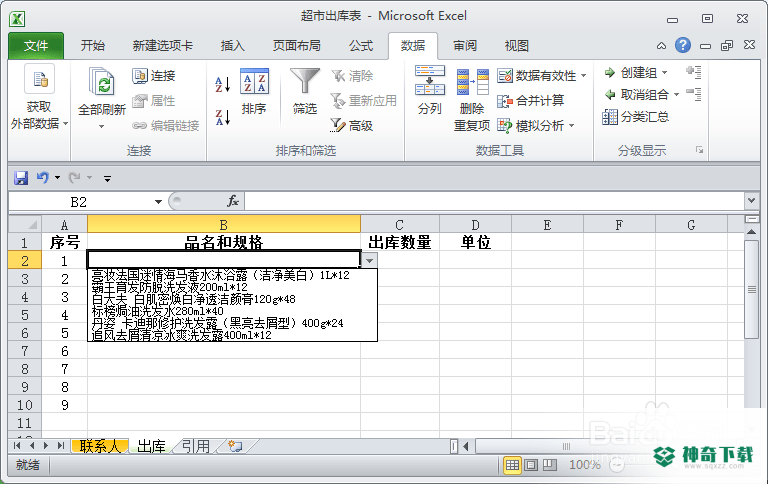Image resolution: width=768 pixels, height=484 pixels.
Task: Switch to the Insert (插入) tab
Action: coord(233,46)
